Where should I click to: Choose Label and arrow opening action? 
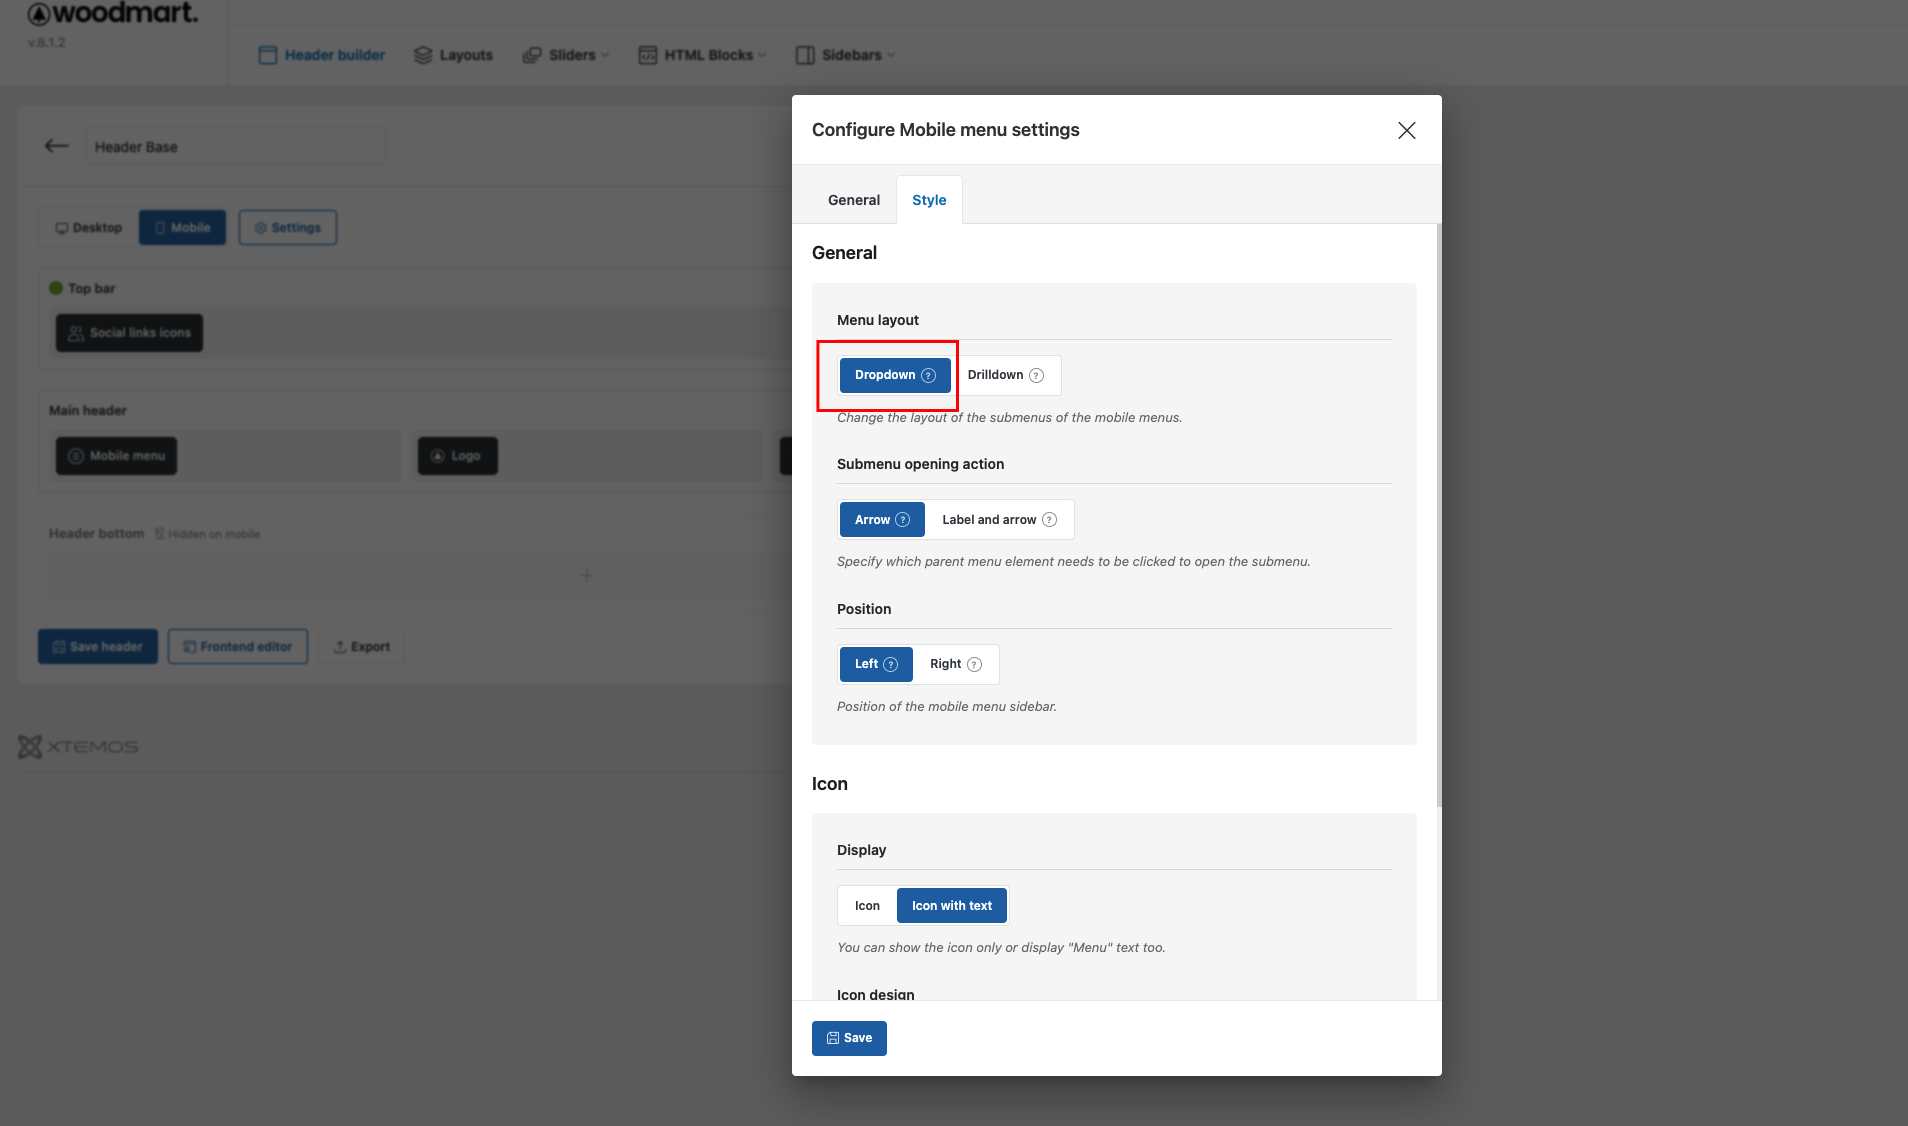pos(999,520)
